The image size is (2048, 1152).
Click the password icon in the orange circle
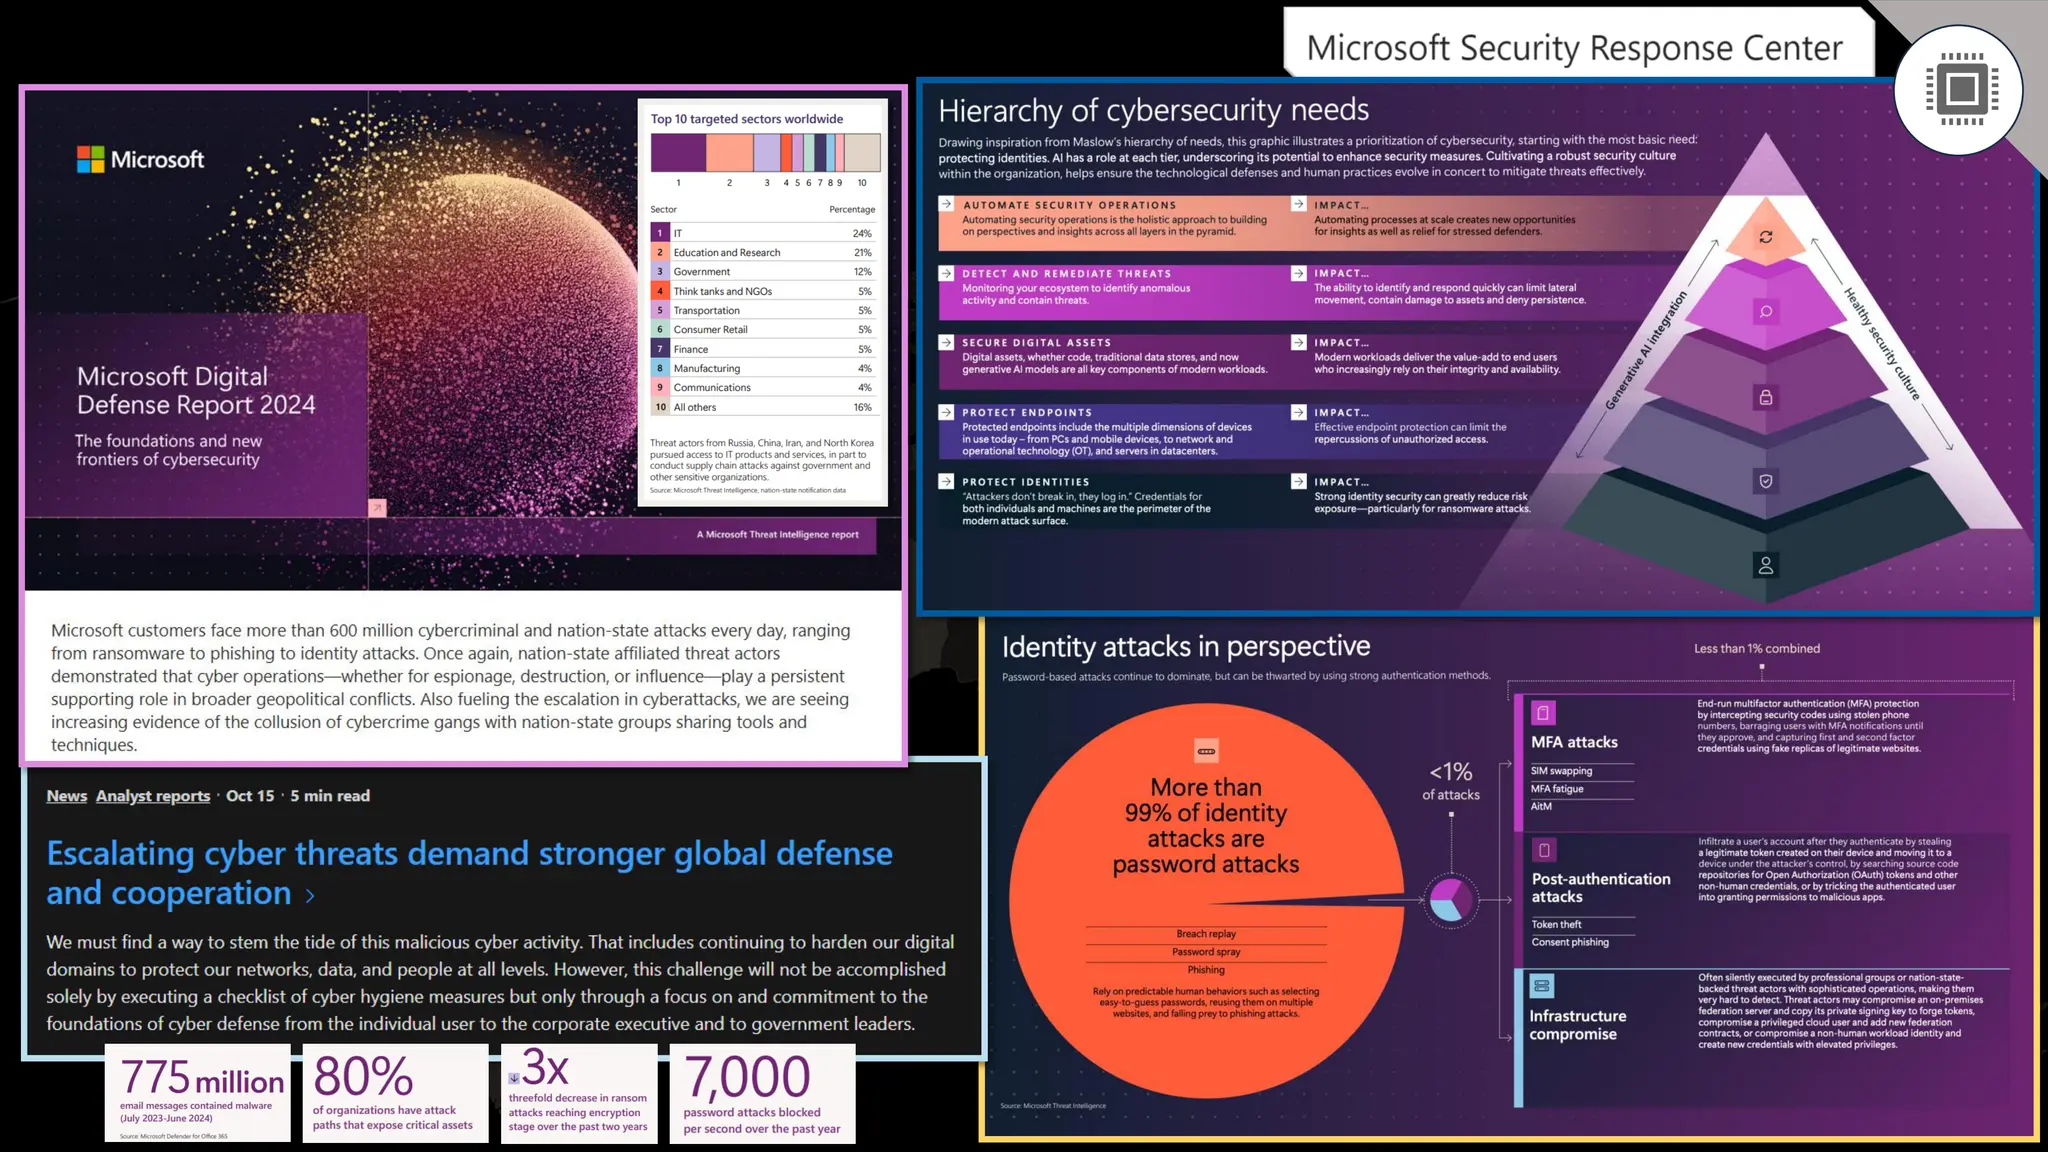(1206, 751)
